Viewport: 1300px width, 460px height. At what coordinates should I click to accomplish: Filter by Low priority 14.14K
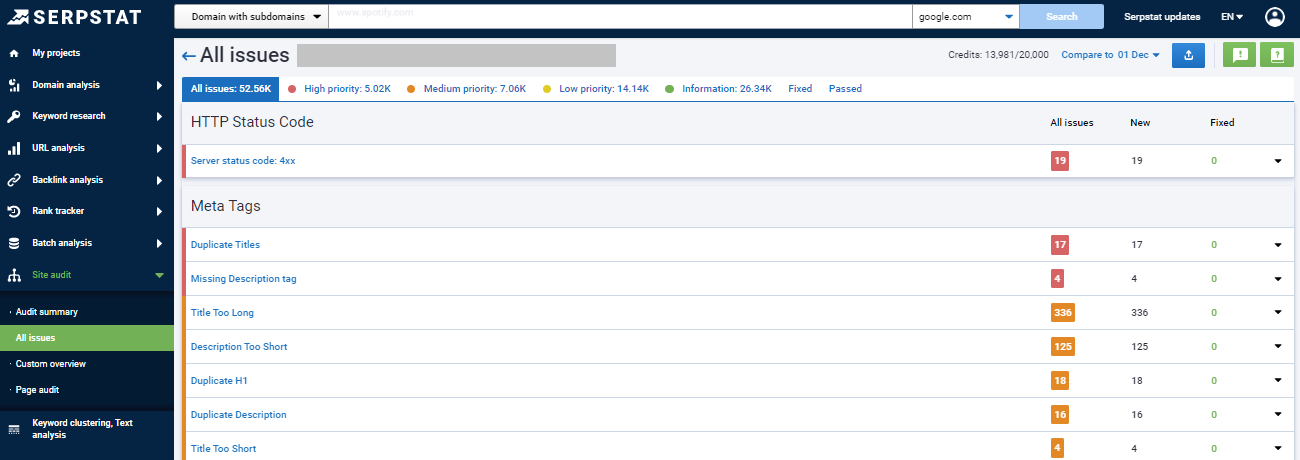tap(596, 89)
